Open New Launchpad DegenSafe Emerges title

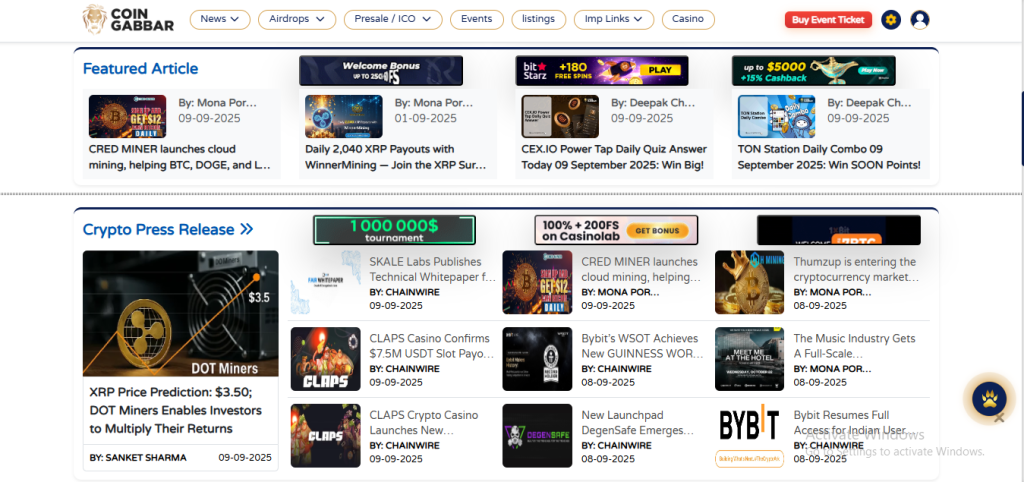[x=638, y=423]
